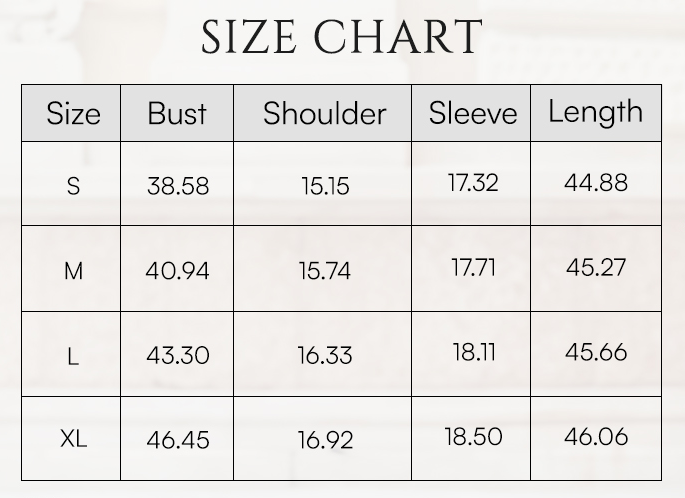Click shoulder value 15.15
Image resolution: width=685 pixels, height=498 pixels.
(x=325, y=185)
